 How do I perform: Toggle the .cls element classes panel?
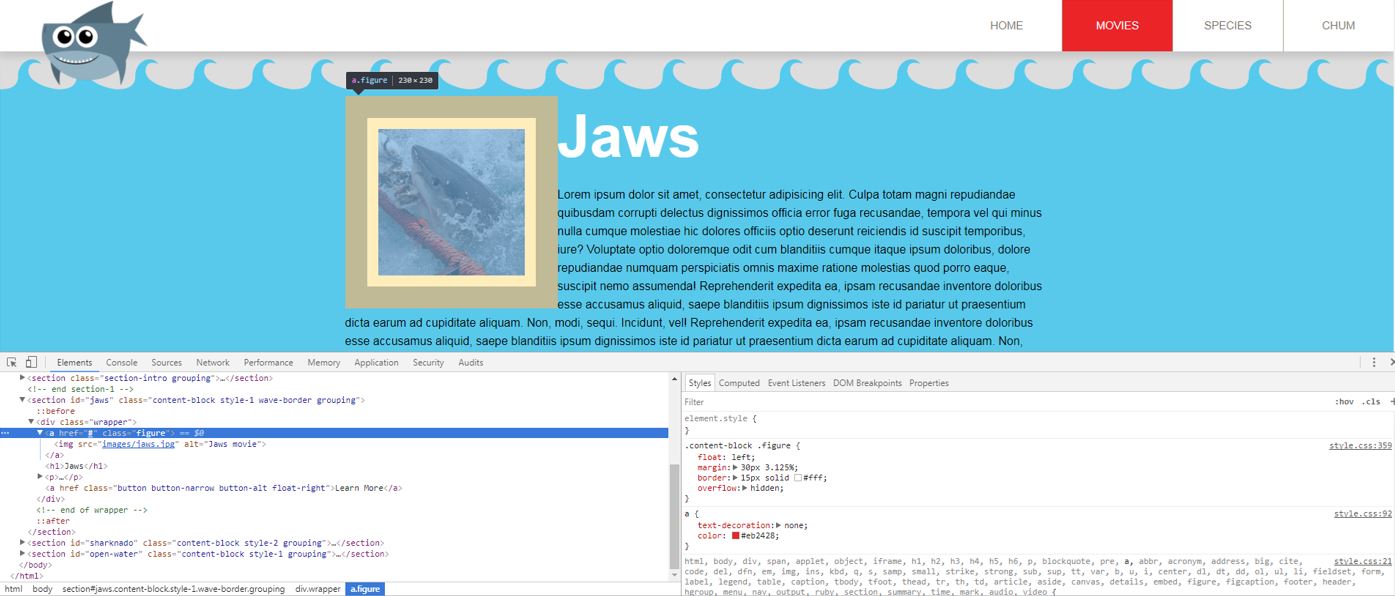pos(1371,401)
